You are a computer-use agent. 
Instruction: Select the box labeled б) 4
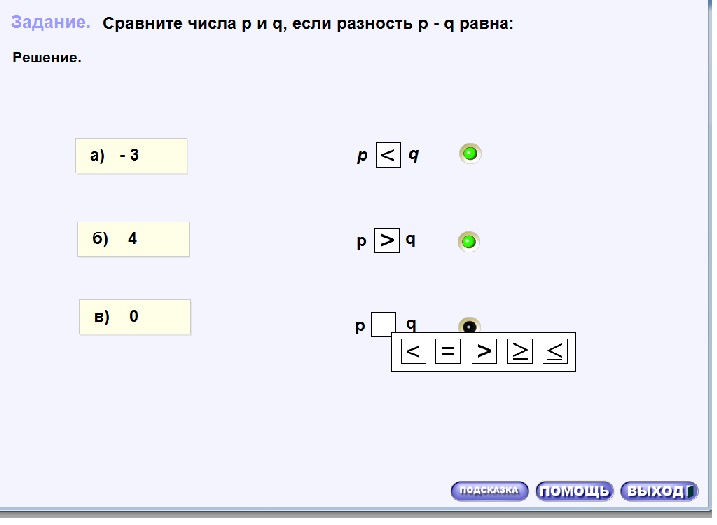coord(133,239)
